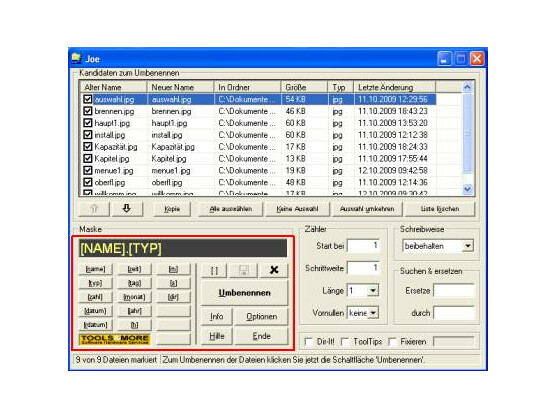Clear the mask with the X button
Screen dimensions: 557x418
coord(274,270)
